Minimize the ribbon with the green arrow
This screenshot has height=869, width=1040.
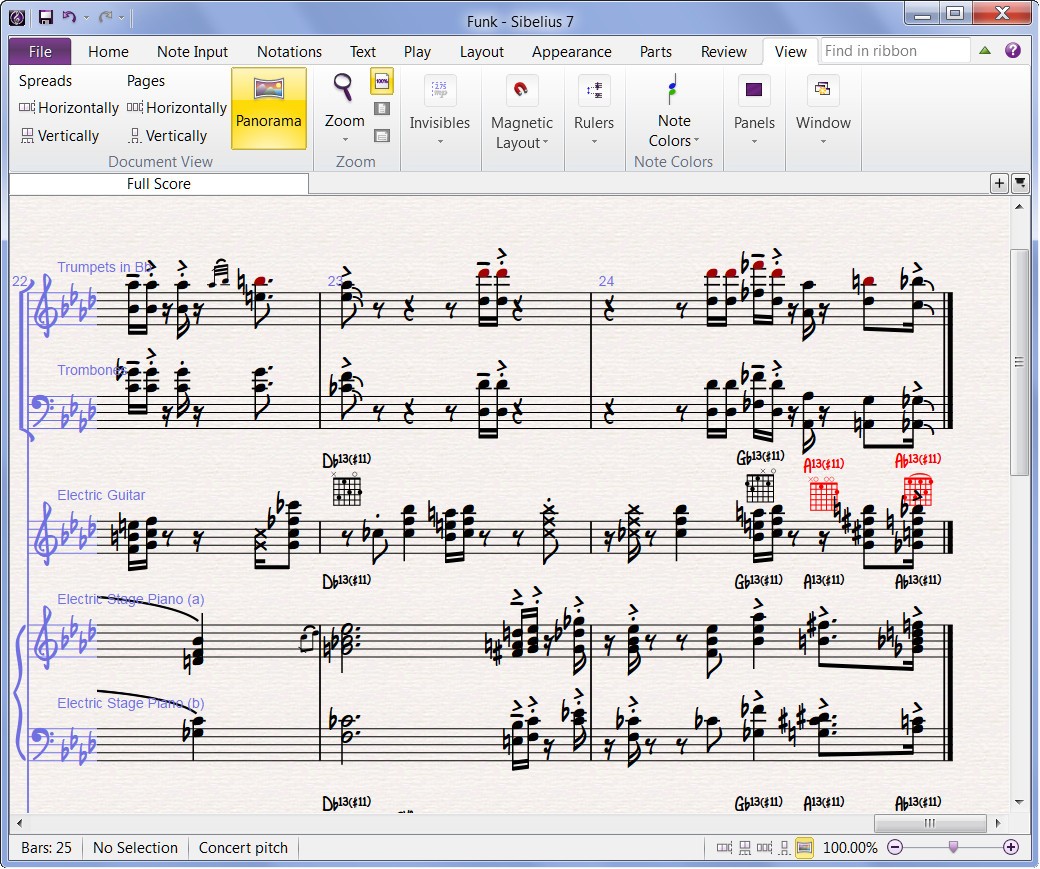point(985,50)
